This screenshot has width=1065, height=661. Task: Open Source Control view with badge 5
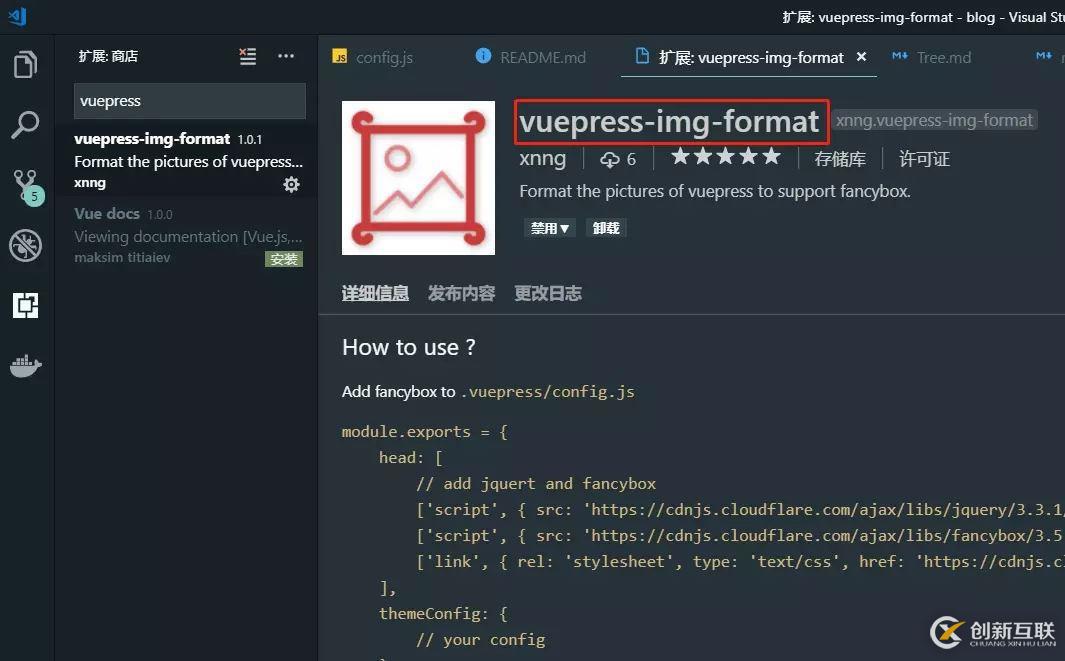tap(27, 187)
